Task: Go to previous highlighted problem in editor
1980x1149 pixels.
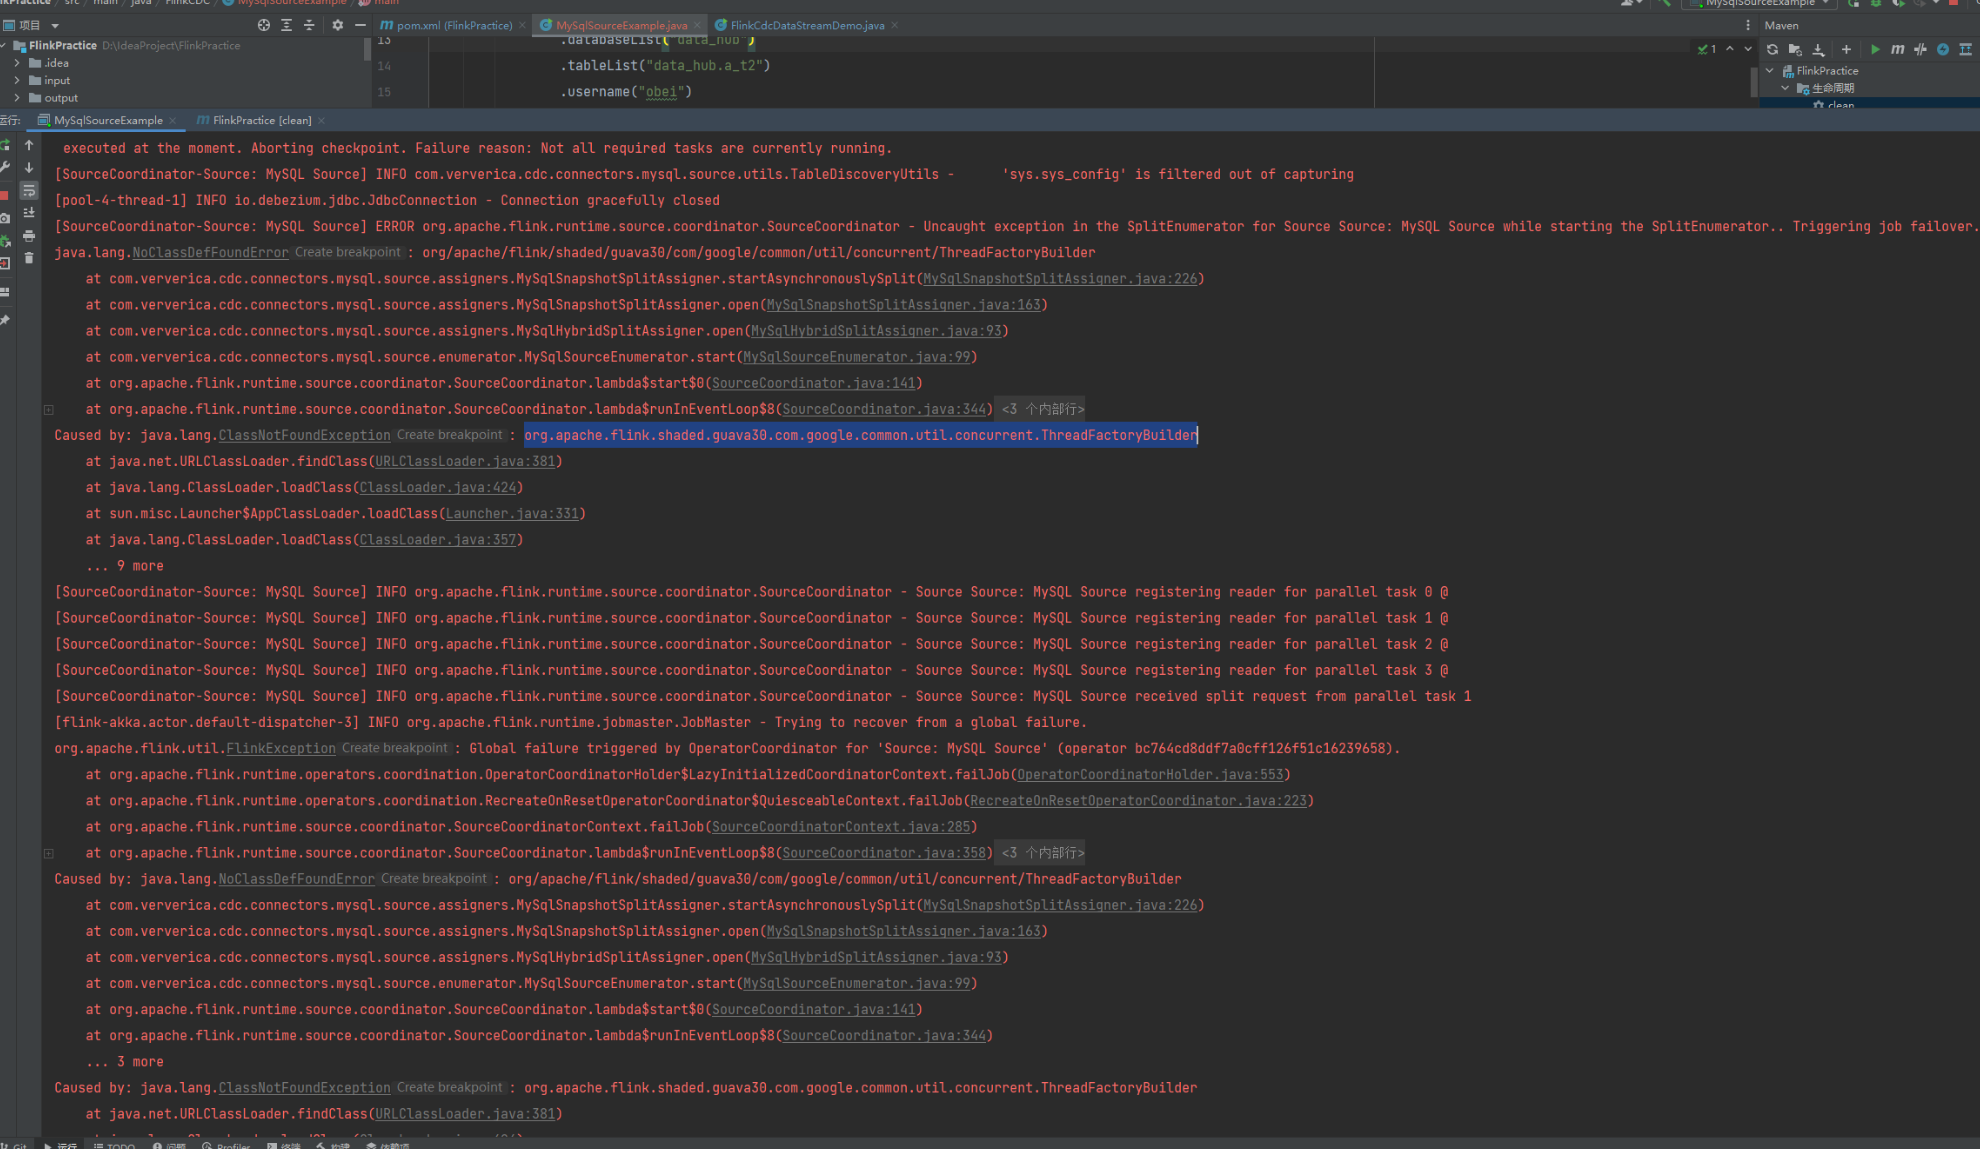Action: [1730, 49]
